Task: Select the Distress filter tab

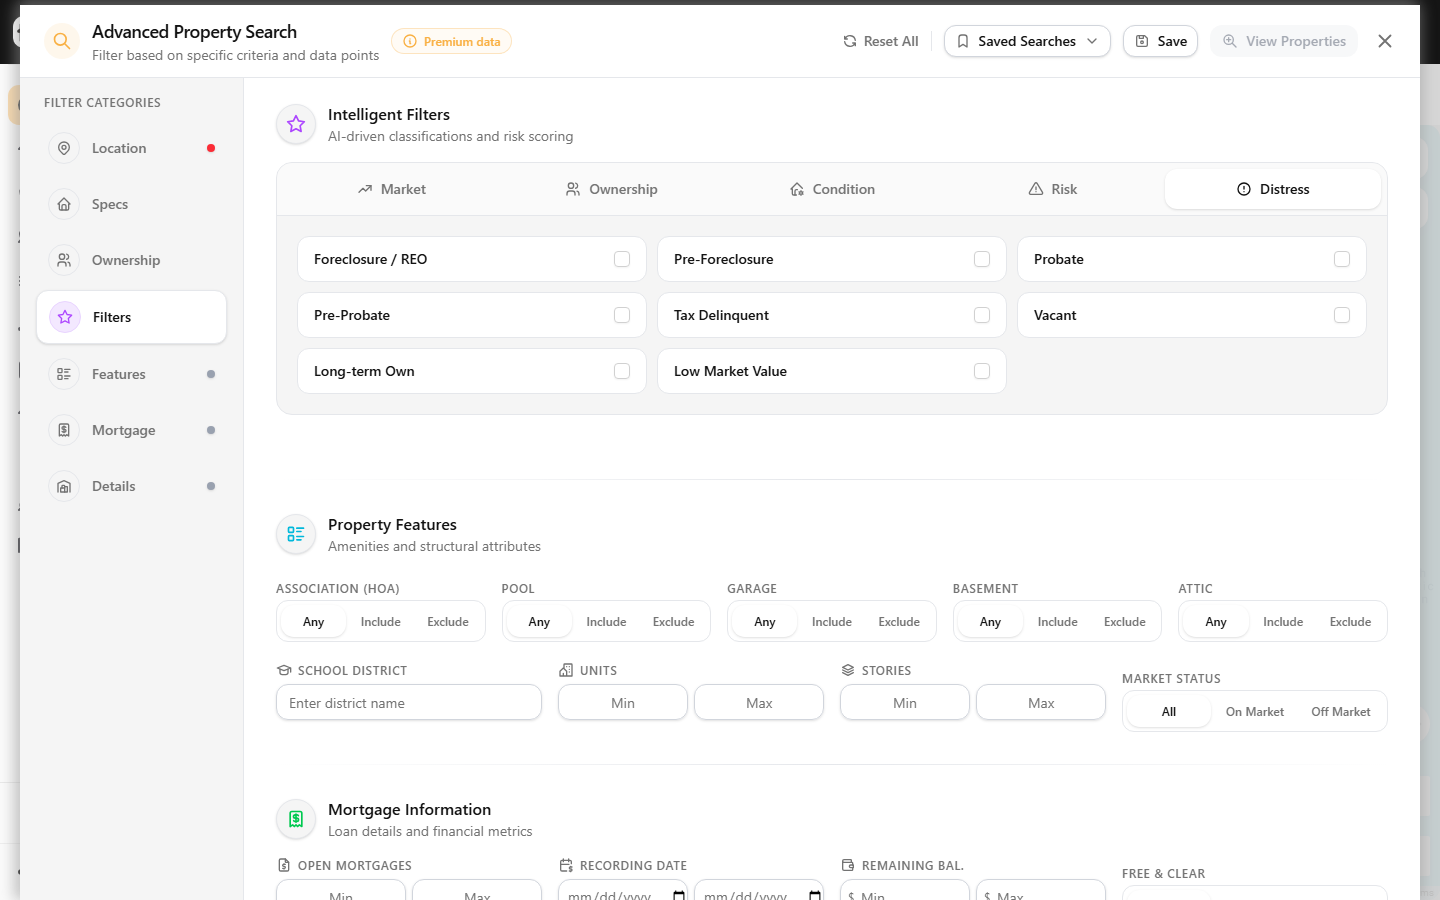Action: coord(1273,189)
